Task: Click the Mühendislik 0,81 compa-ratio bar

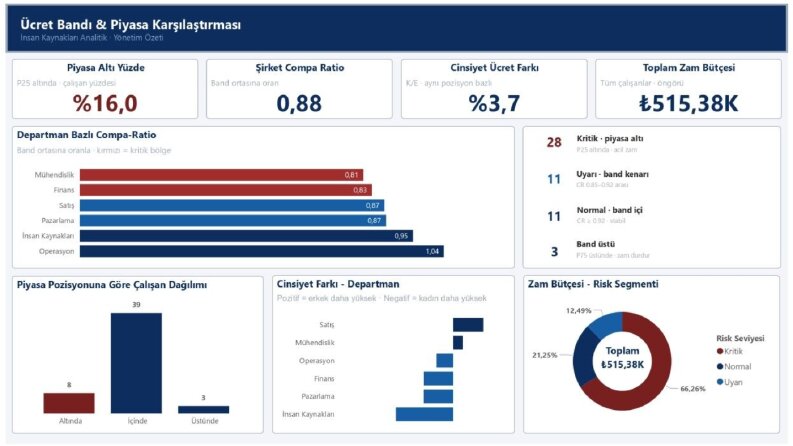Action: point(222,175)
